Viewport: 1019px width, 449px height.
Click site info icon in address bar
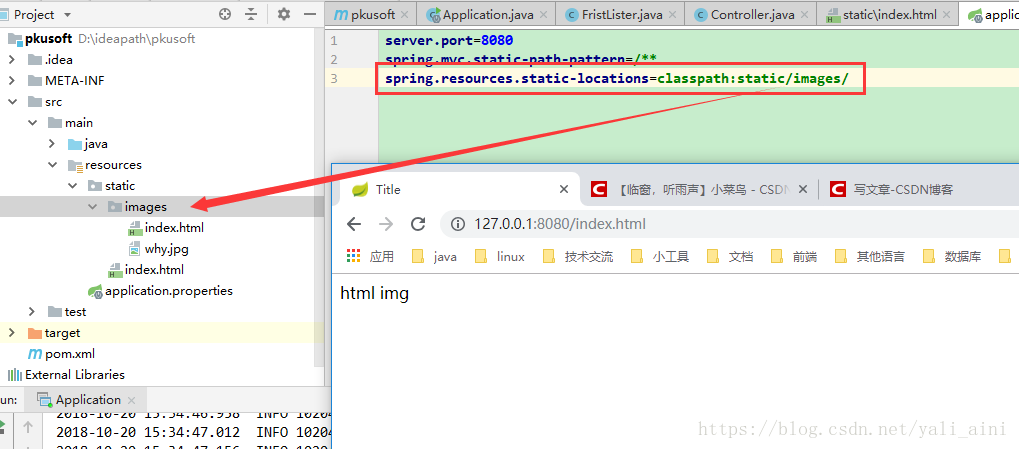[458, 224]
